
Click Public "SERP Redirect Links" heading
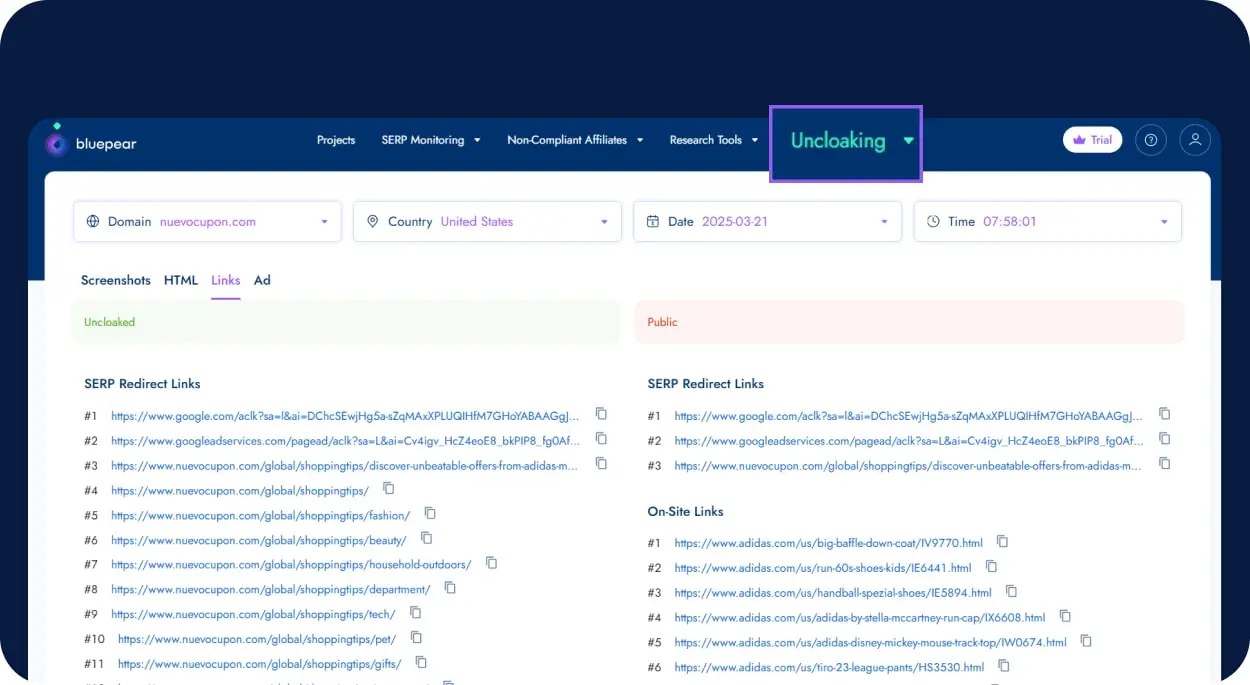tap(705, 383)
